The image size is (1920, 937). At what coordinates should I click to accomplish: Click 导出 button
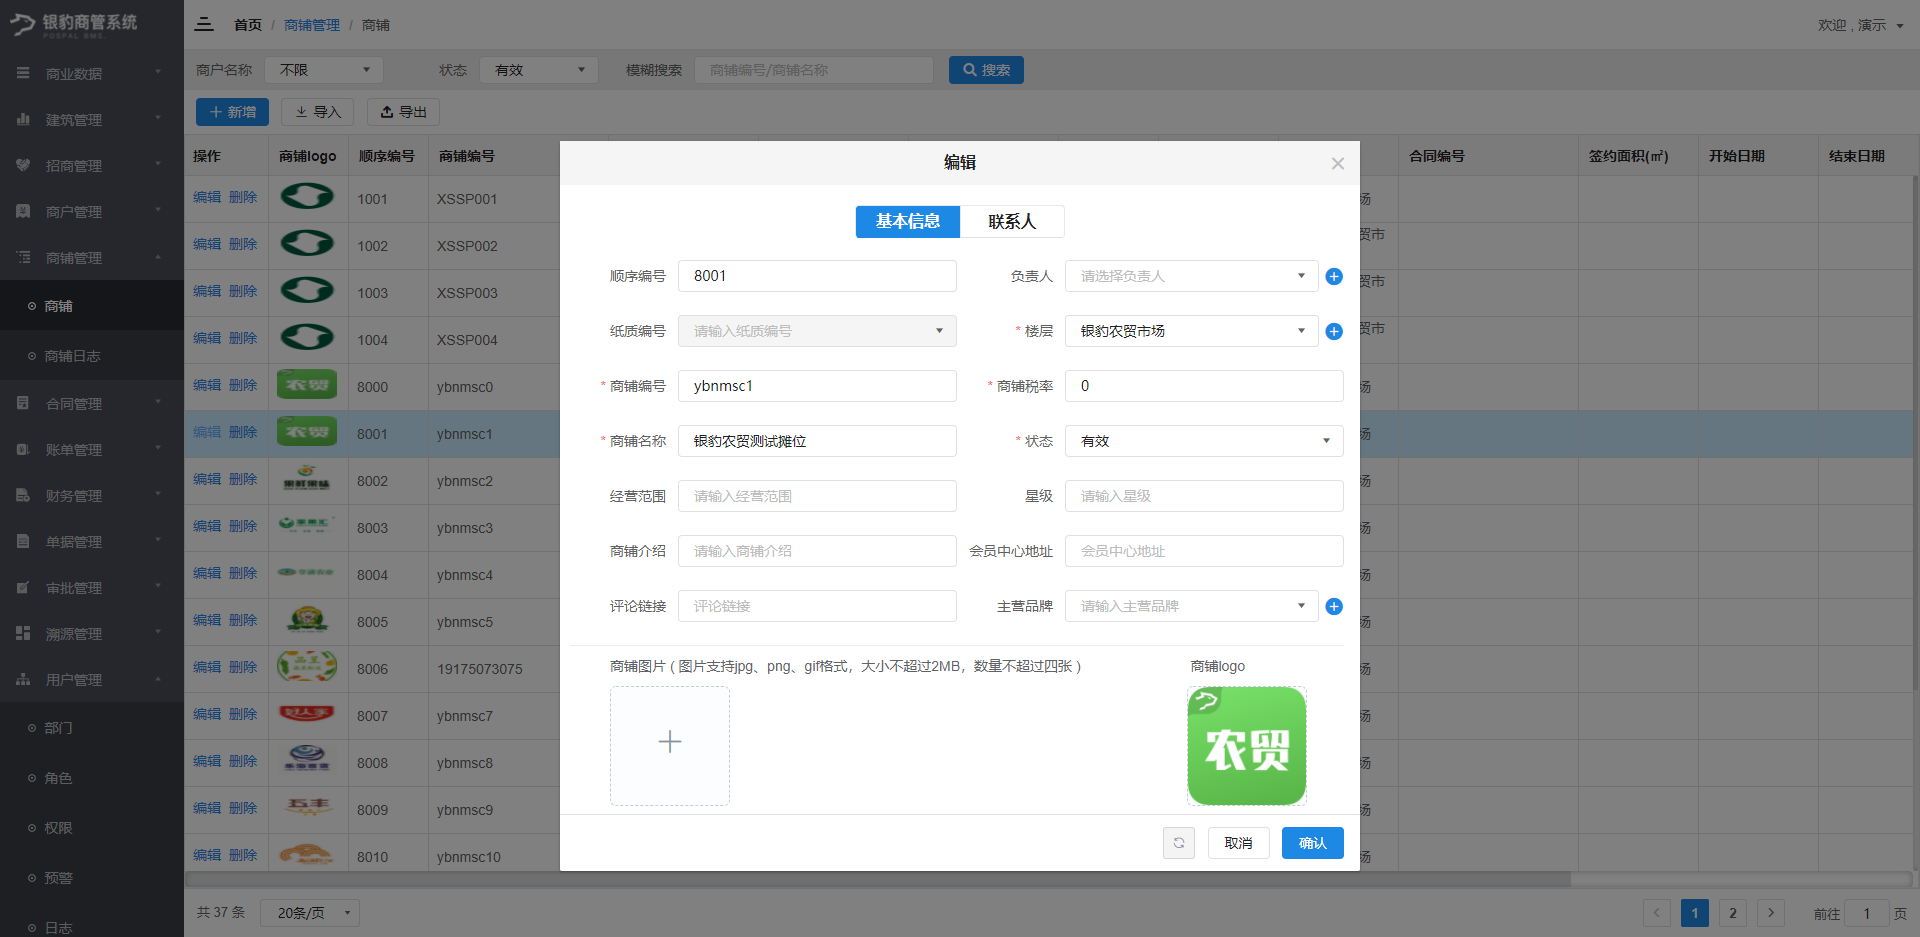tap(403, 112)
